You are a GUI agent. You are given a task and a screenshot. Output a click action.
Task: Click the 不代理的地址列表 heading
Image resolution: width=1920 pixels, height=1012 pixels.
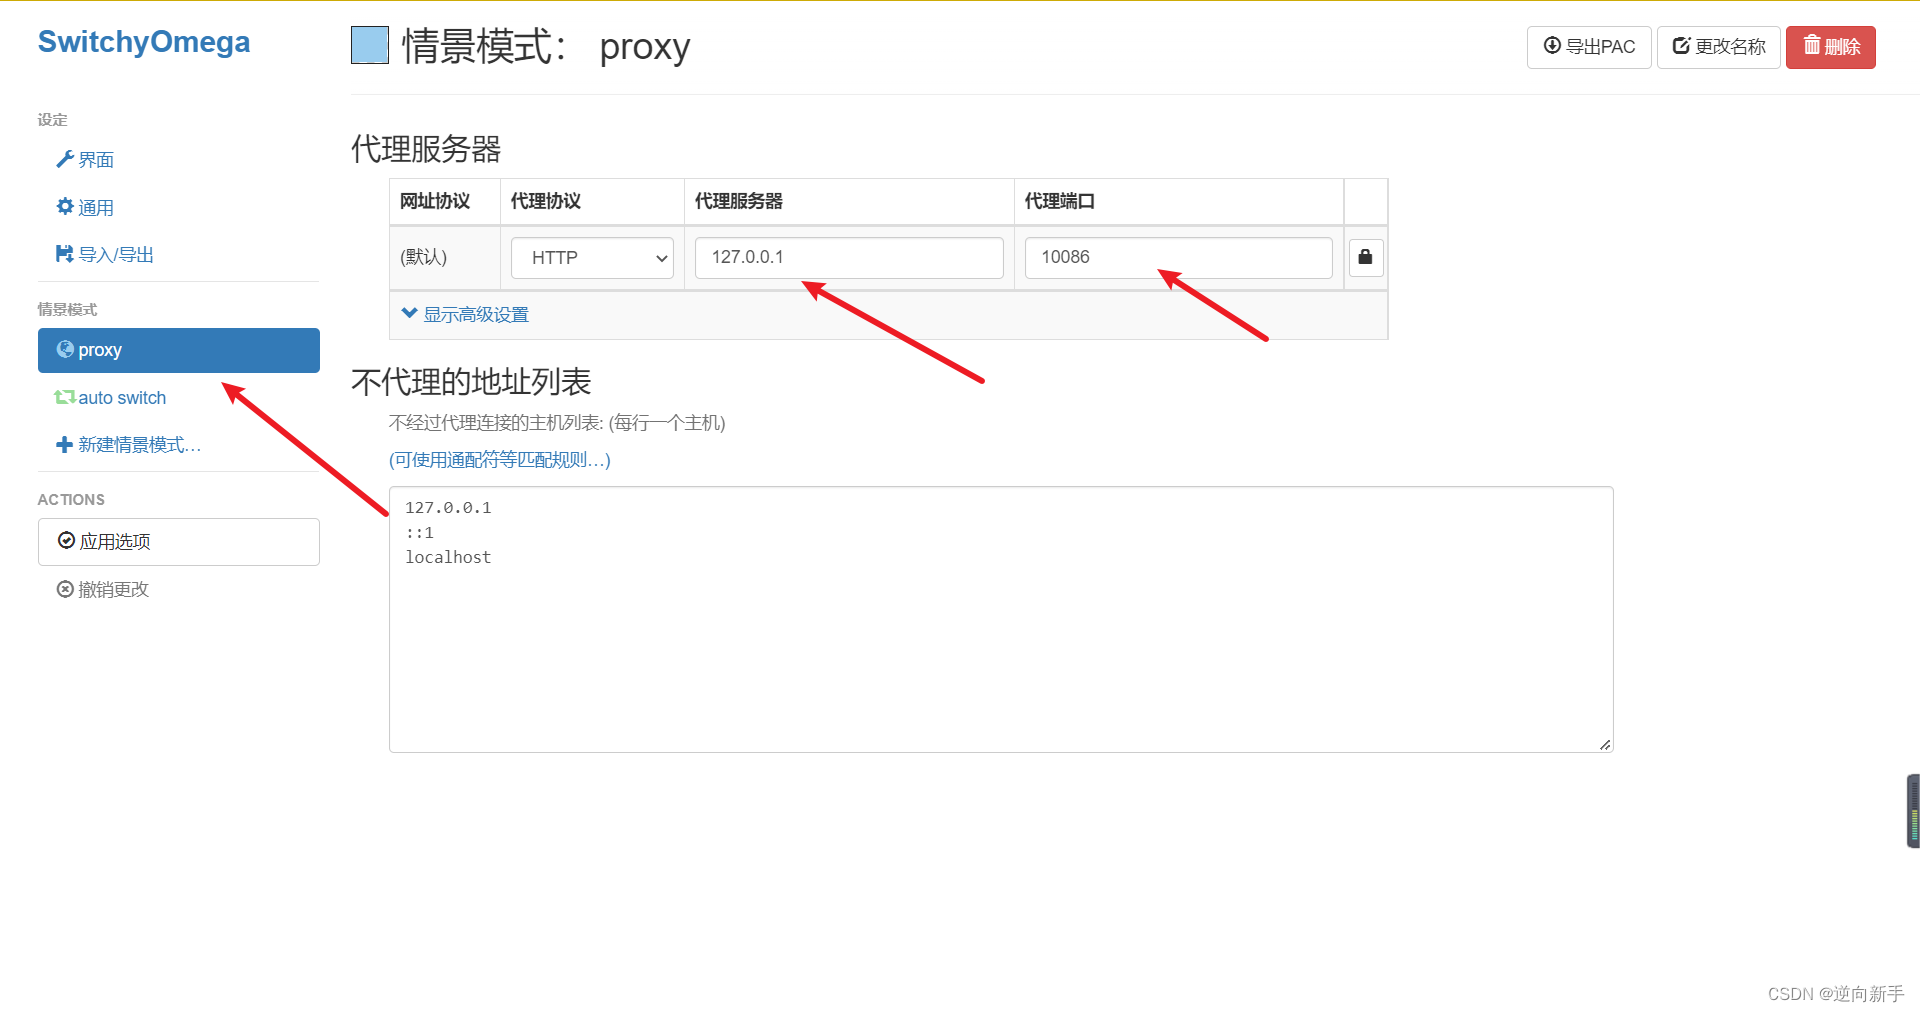471,382
